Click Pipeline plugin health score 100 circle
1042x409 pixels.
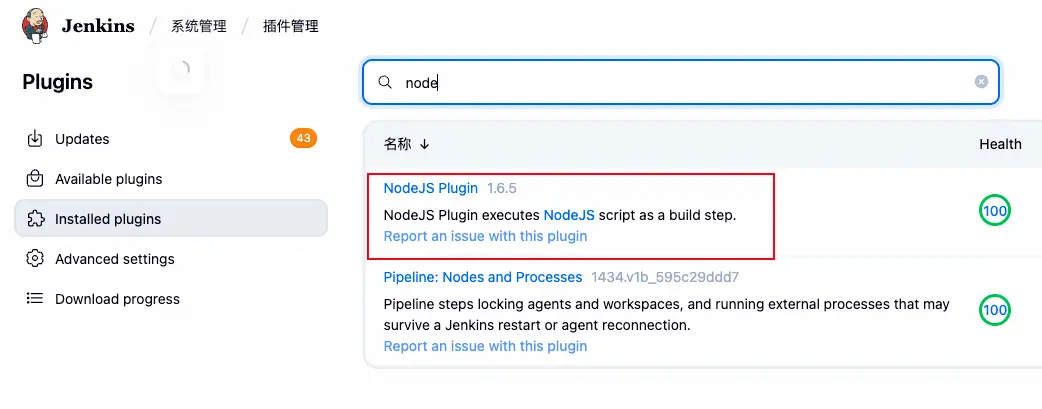pyautogui.click(x=994, y=310)
